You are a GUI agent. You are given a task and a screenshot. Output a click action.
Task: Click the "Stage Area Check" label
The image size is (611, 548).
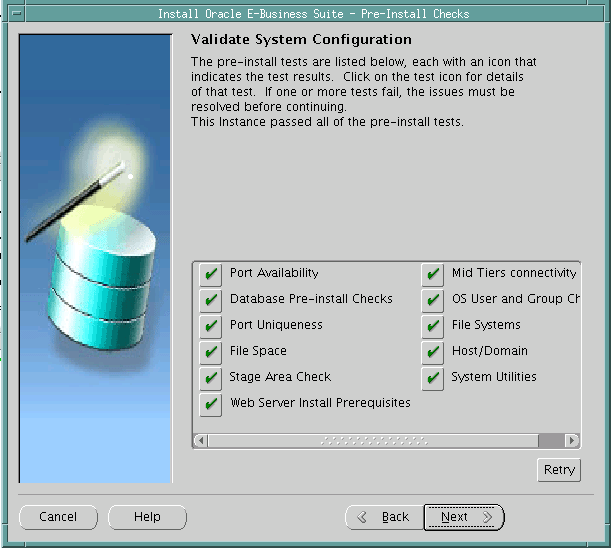(280, 377)
